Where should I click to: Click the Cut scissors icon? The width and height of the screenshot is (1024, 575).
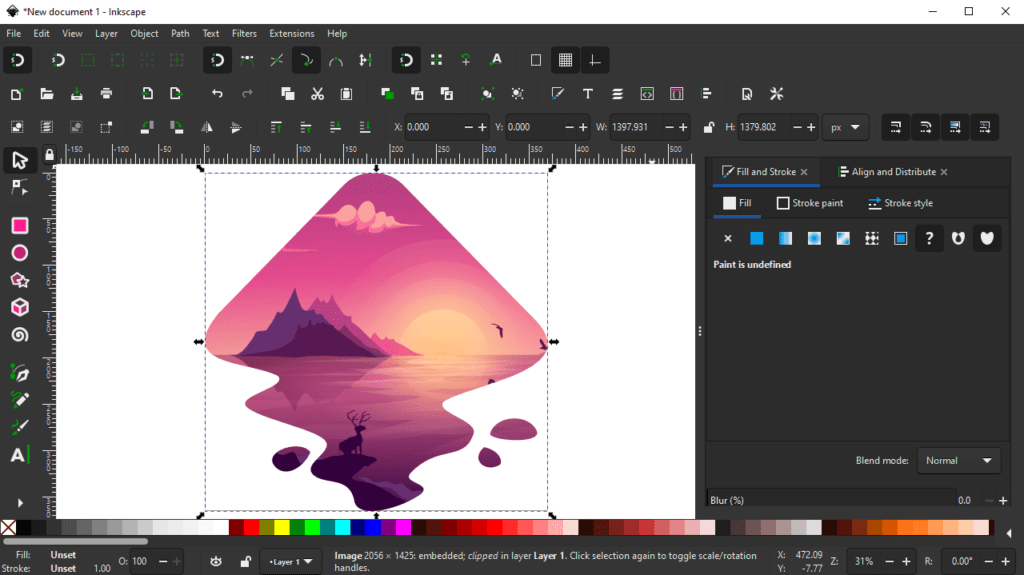(317, 94)
